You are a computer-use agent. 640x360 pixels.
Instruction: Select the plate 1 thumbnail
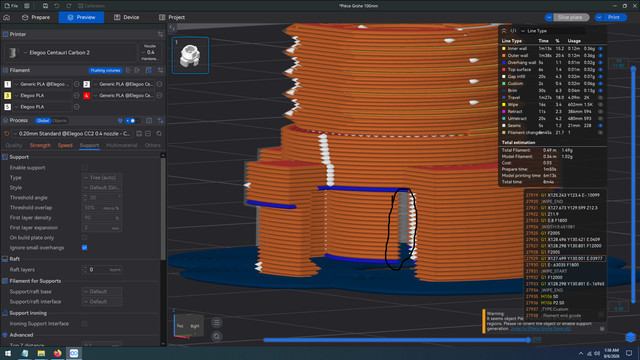(190, 55)
